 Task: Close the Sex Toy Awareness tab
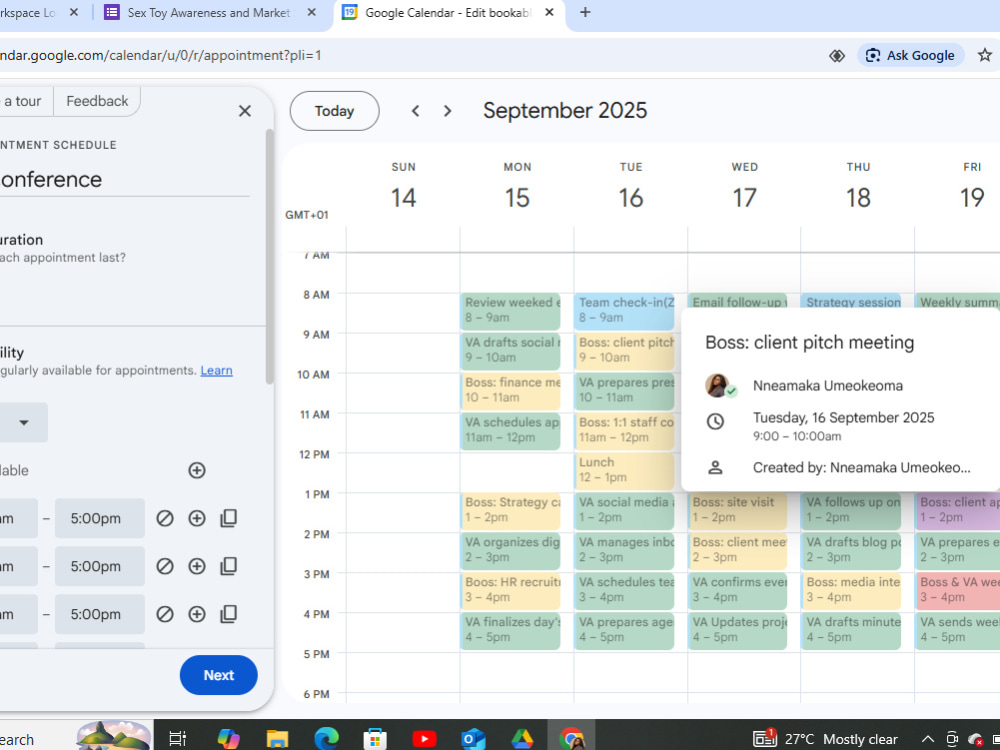pos(311,12)
